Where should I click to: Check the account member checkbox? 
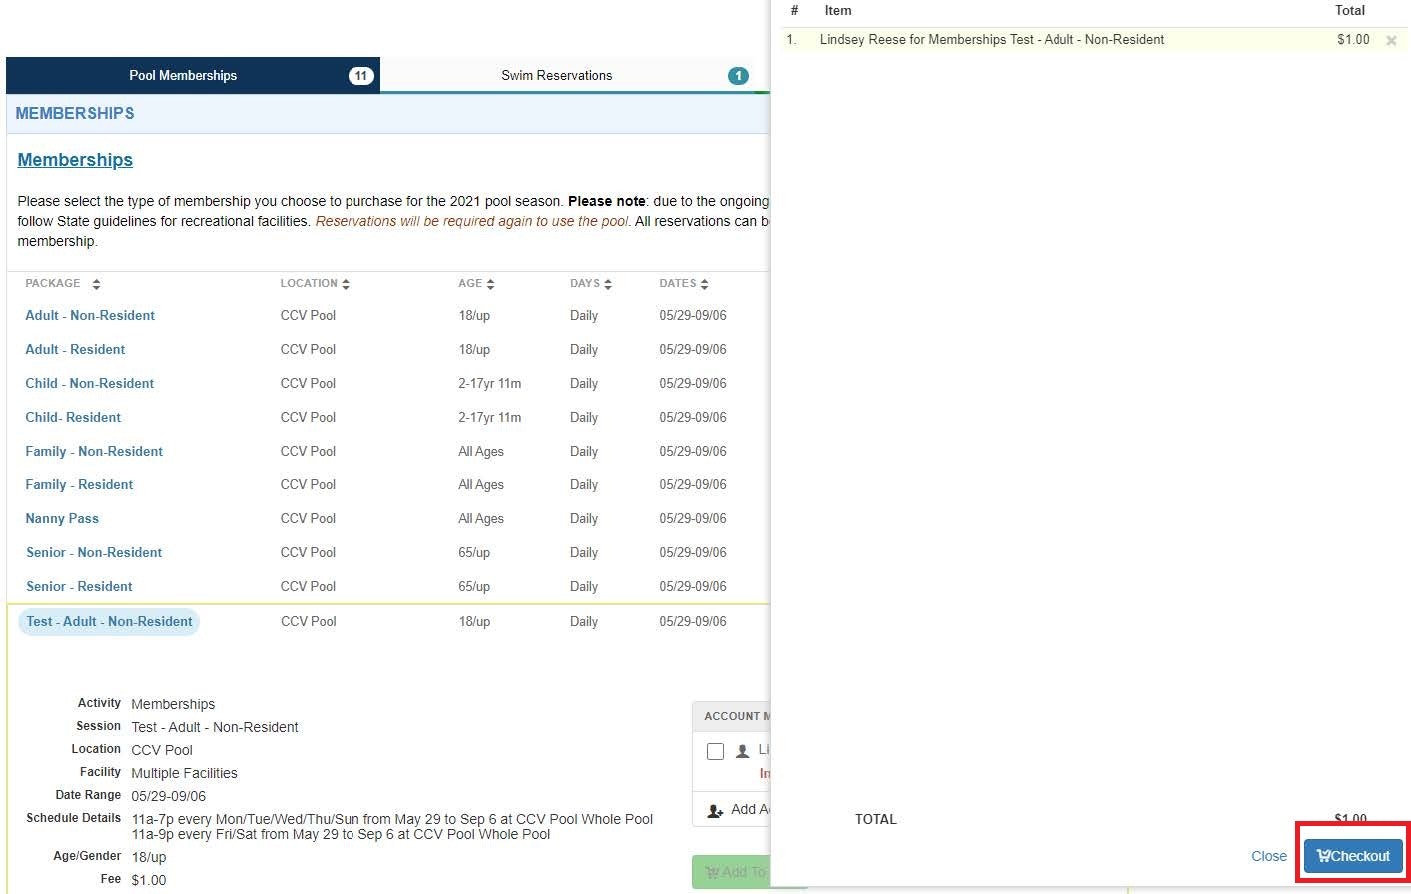715,751
